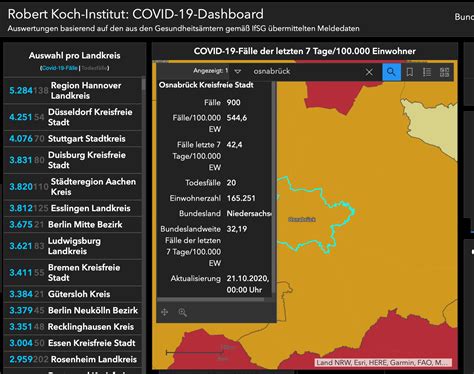This screenshot has height=374, width=474.
Task: Click the popup's vertical scrollbar
Action: click(x=274, y=188)
